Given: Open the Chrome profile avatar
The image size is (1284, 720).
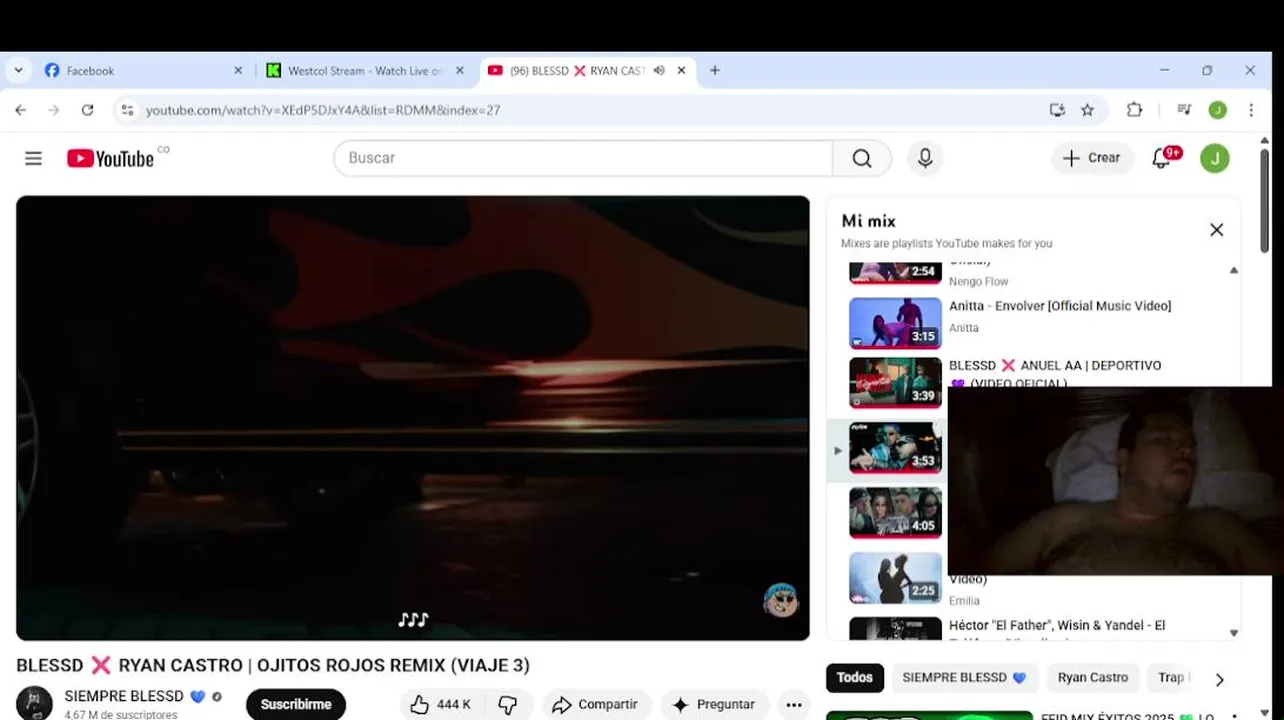Looking at the screenshot, I should pyautogui.click(x=1217, y=110).
